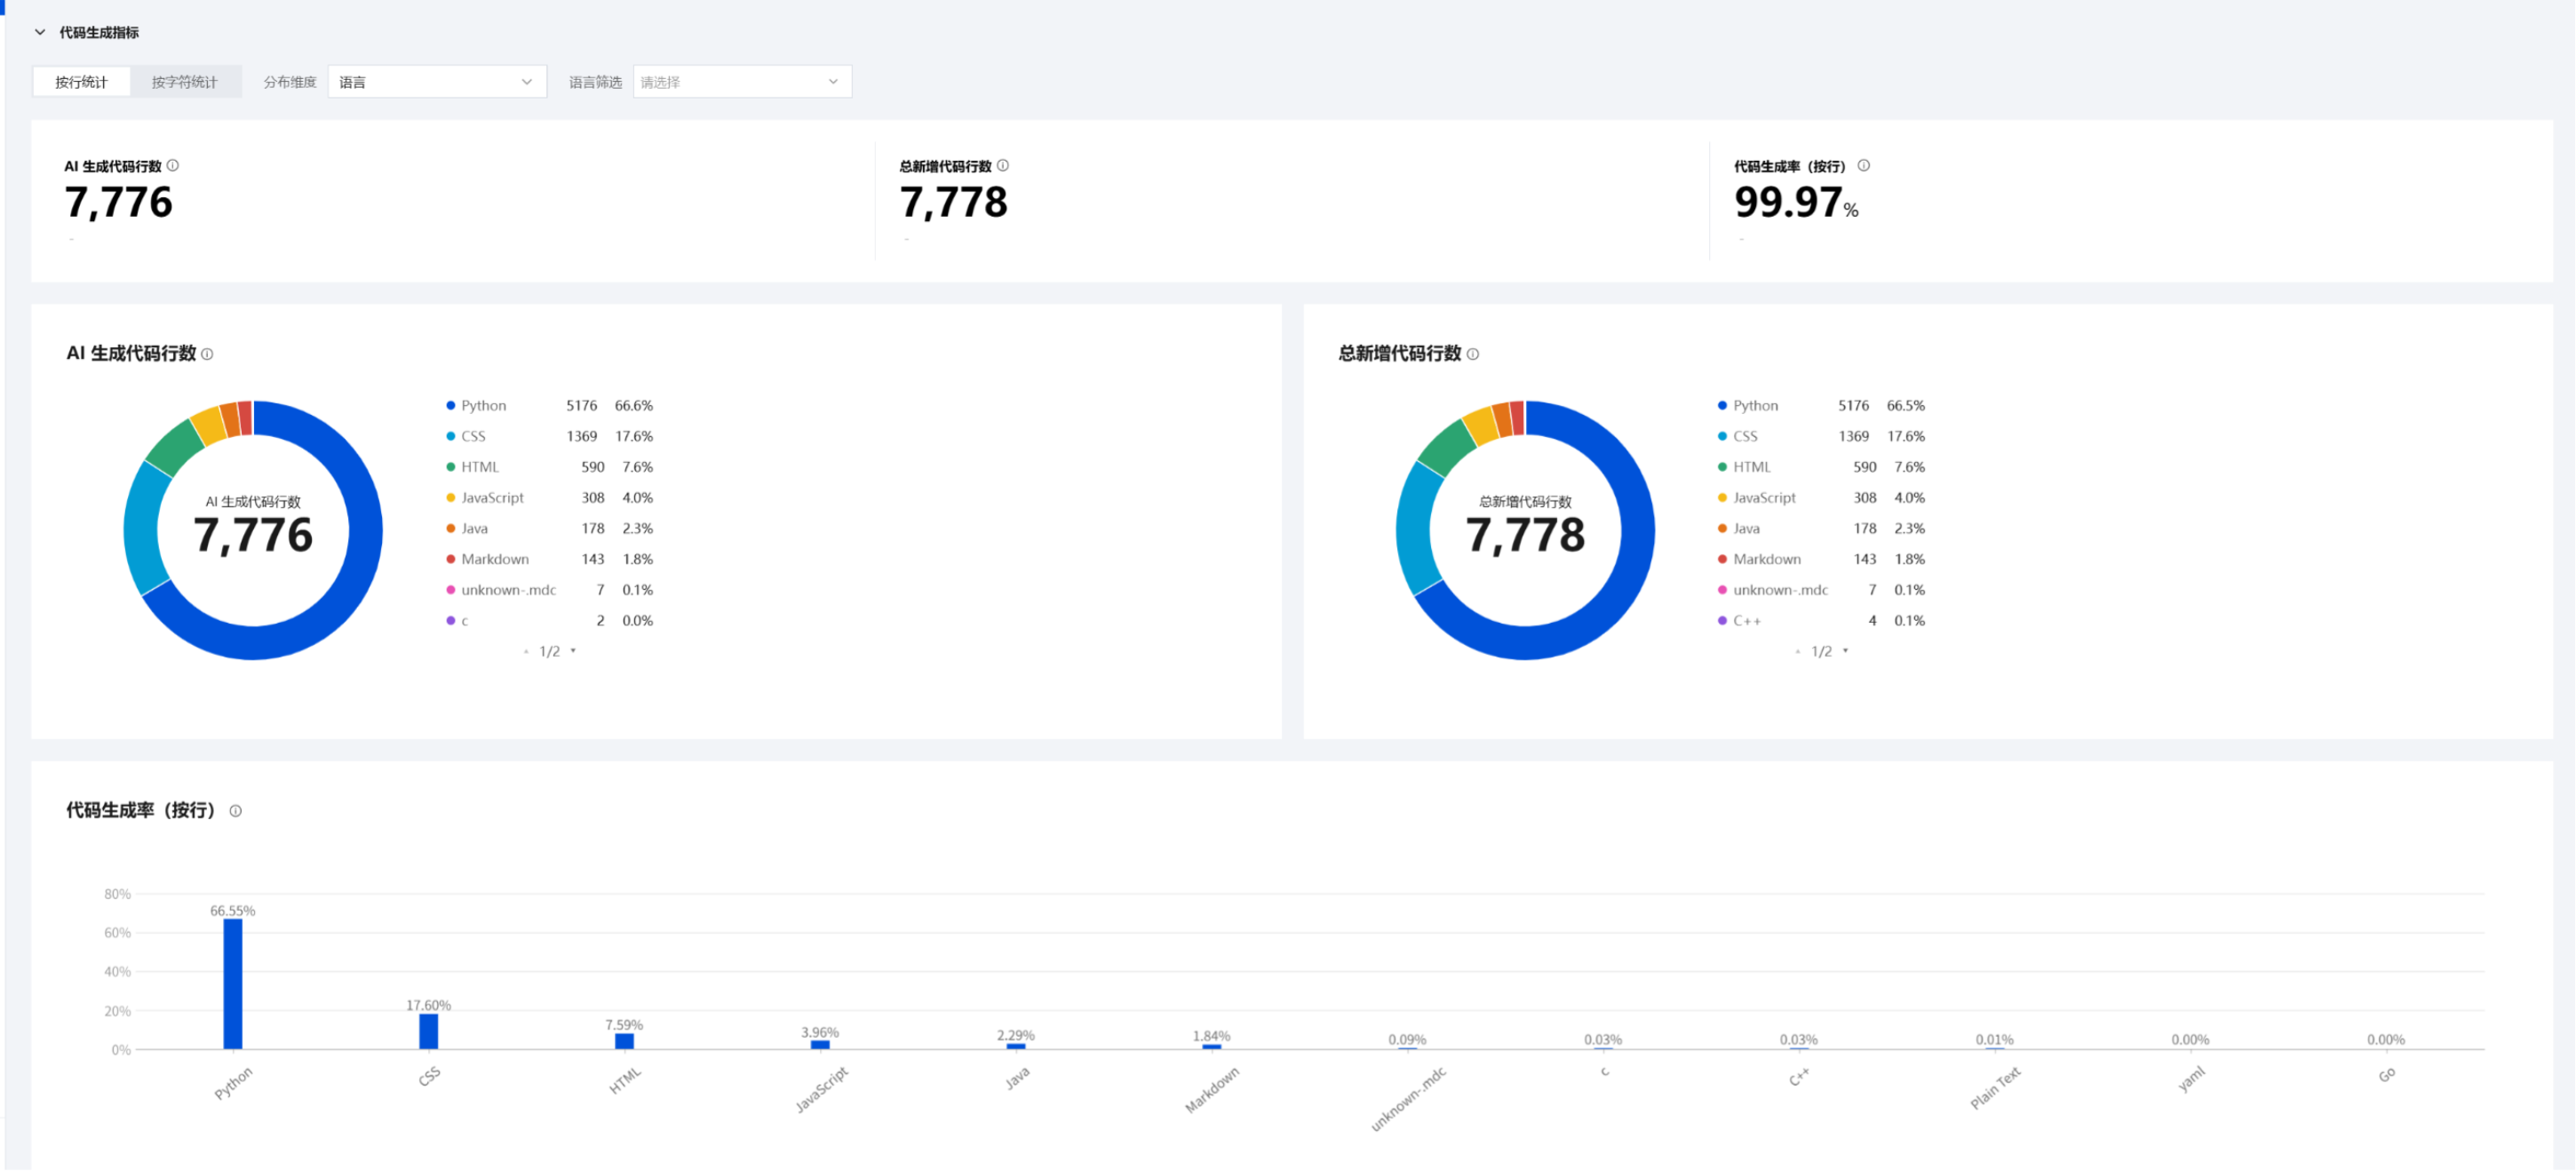Screen dimensions: 2576x1171
Task: Click info icon beside AI 生成代码行数 donut chart title
Action: click(207, 354)
